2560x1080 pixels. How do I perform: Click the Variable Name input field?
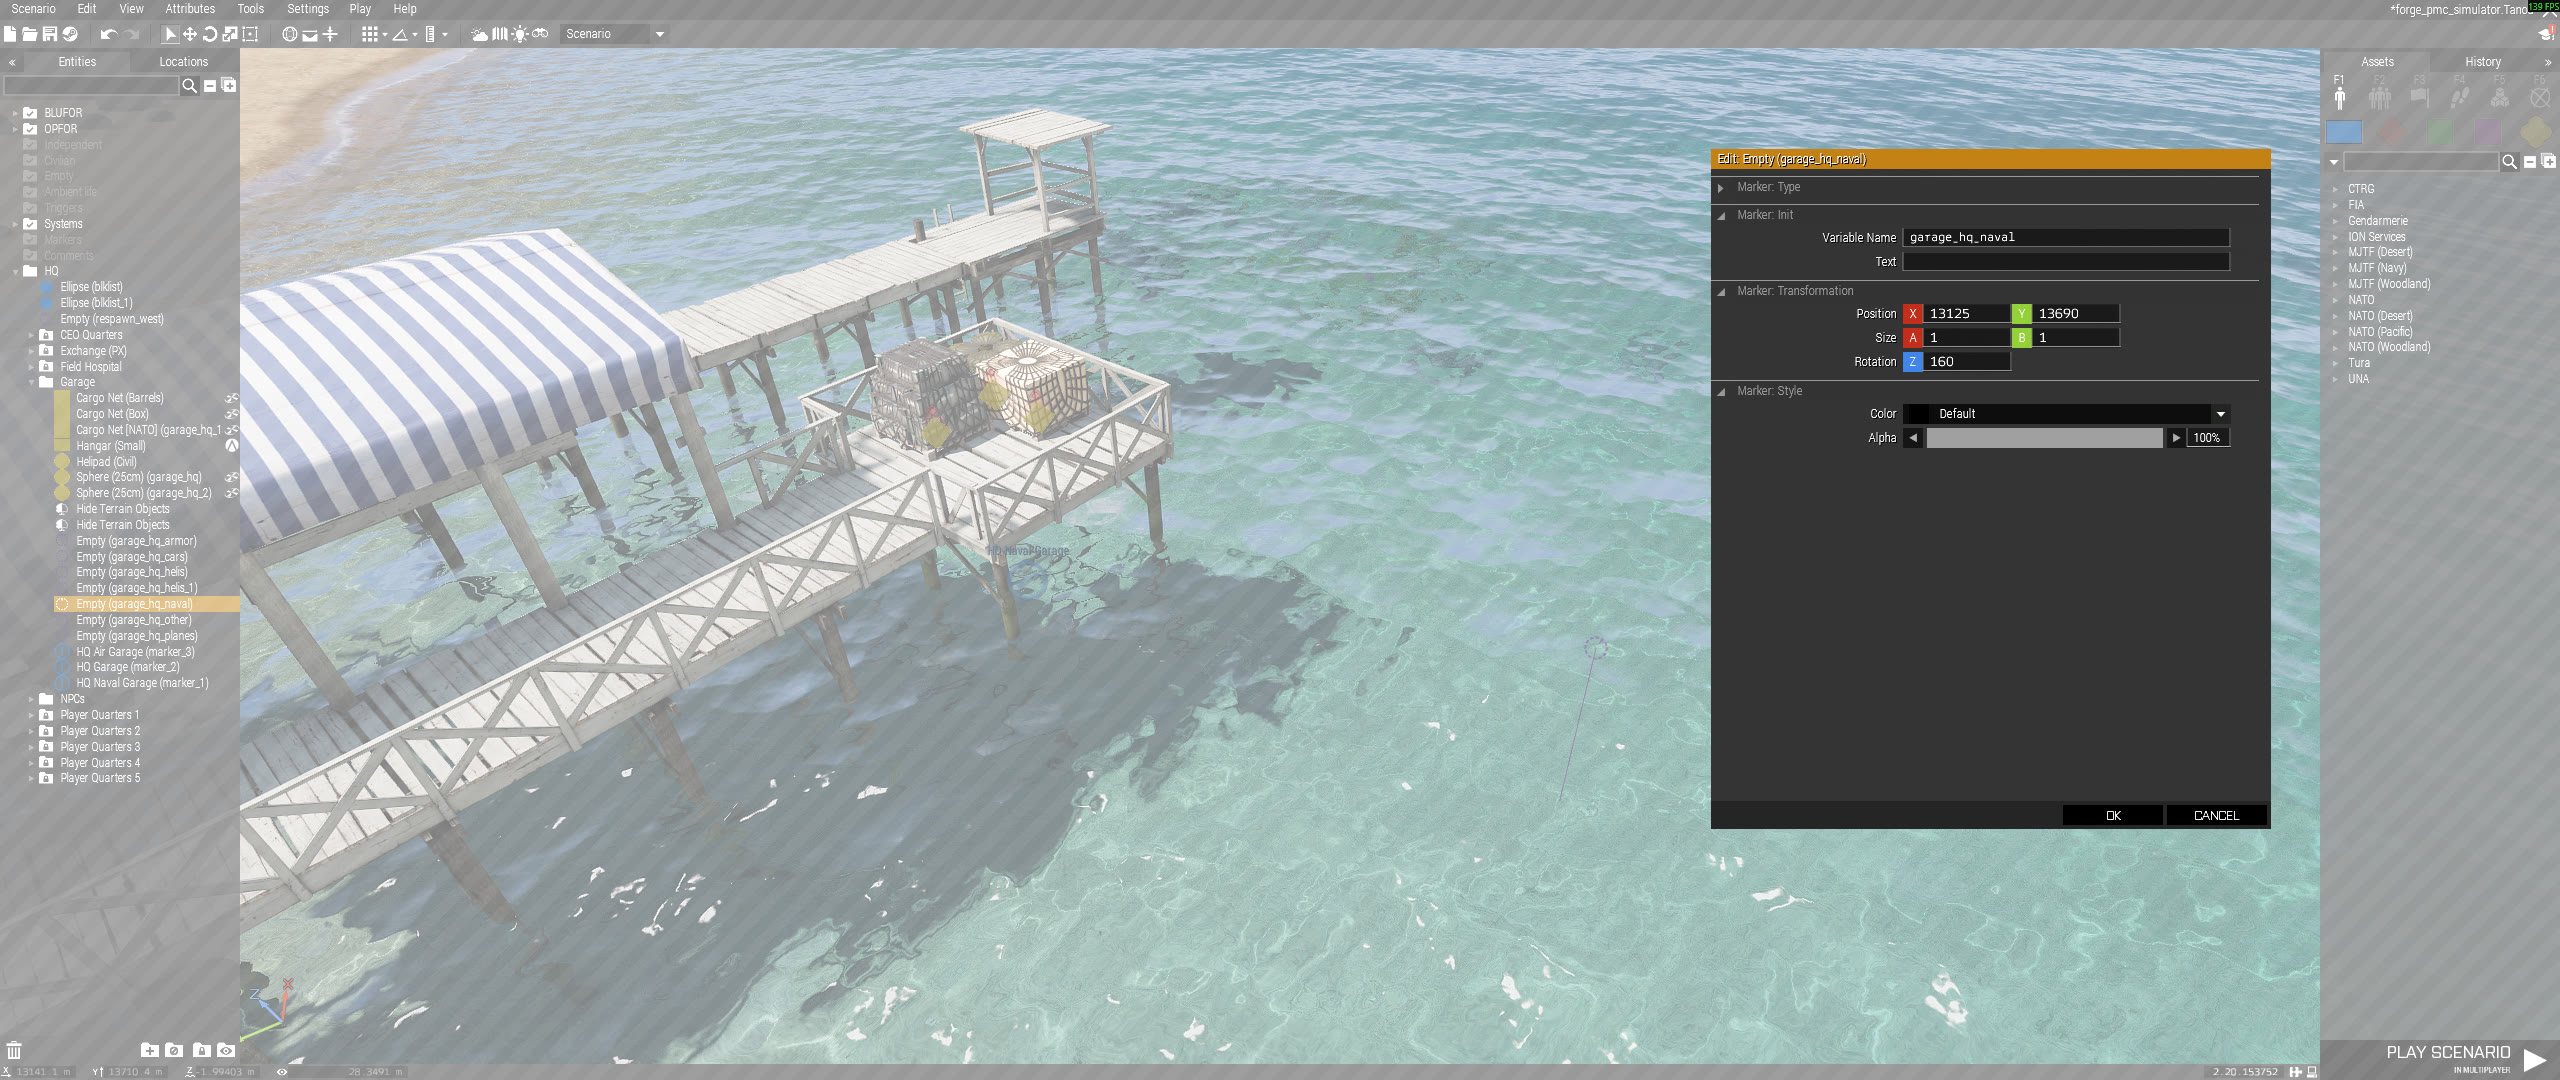point(2066,238)
